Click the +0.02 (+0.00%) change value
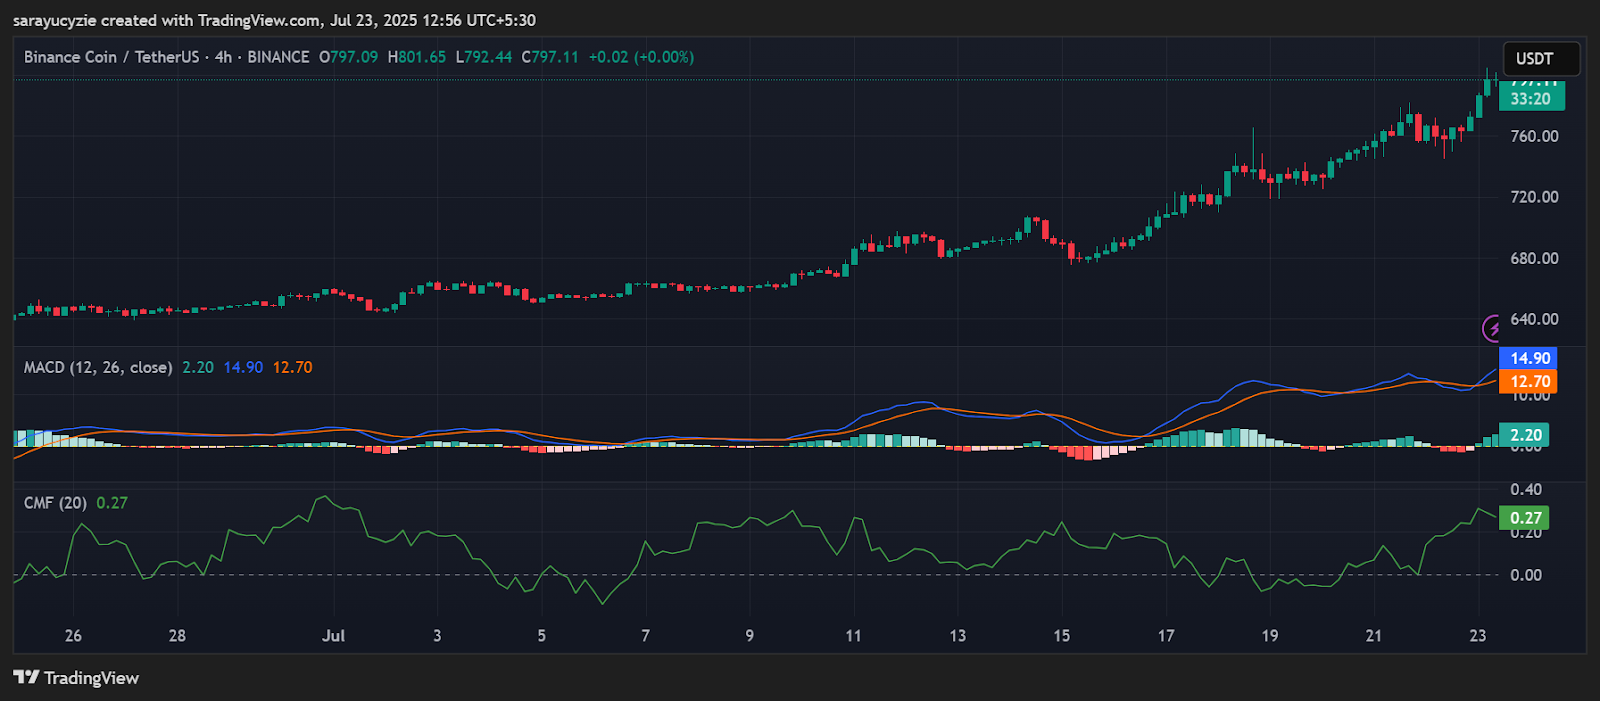 (x=641, y=57)
